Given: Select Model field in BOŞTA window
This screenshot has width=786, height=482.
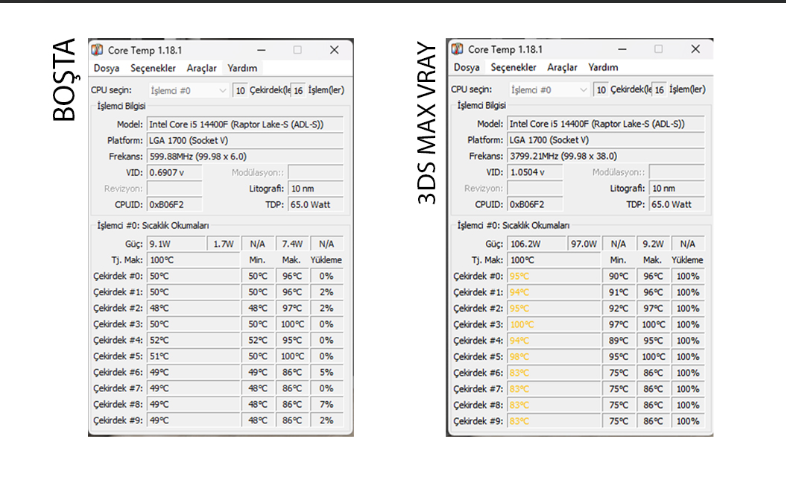Looking at the screenshot, I should click(245, 124).
